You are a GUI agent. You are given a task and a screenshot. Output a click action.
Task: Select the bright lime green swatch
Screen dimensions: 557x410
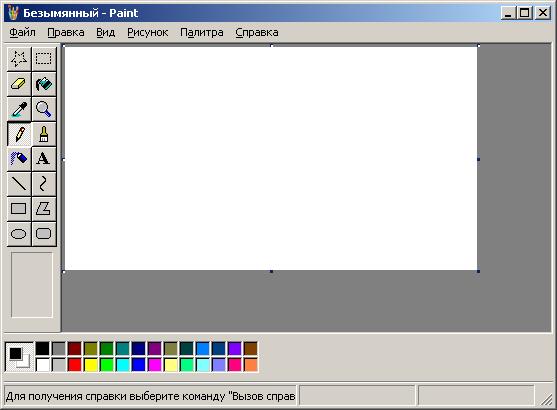[107, 365]
